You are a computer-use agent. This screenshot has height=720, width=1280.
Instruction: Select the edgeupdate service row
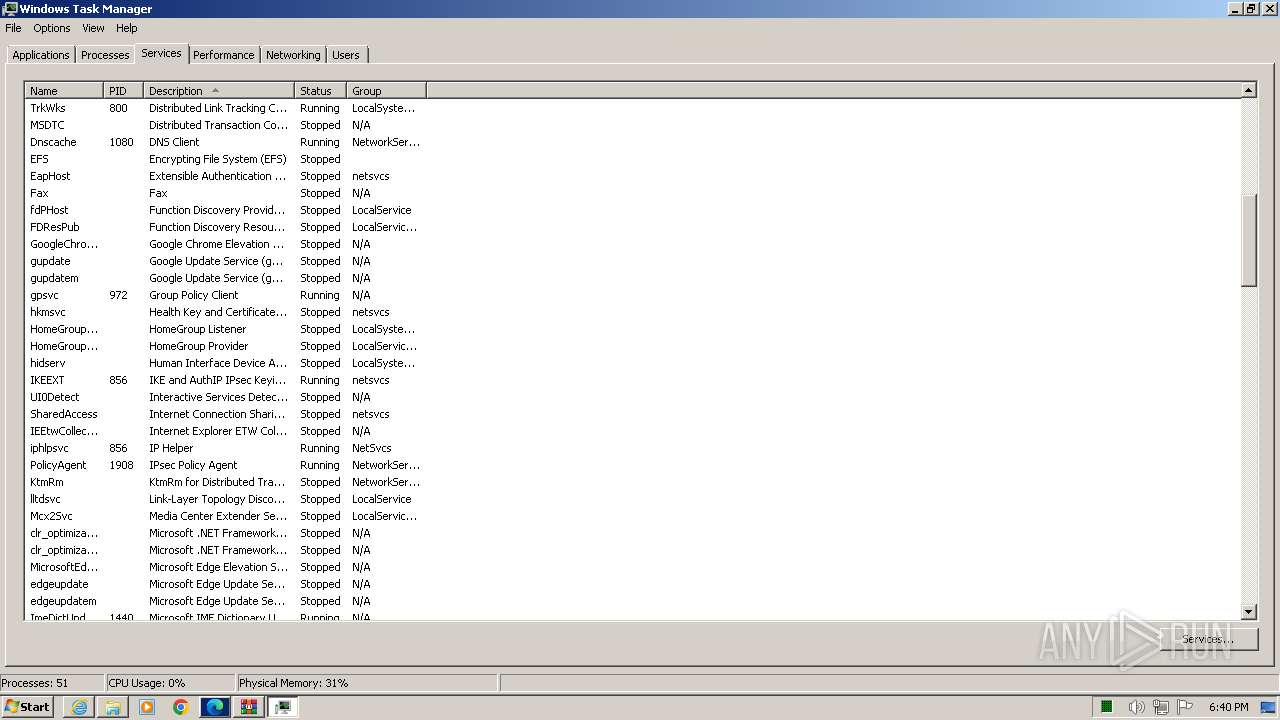tap(633, 584)
